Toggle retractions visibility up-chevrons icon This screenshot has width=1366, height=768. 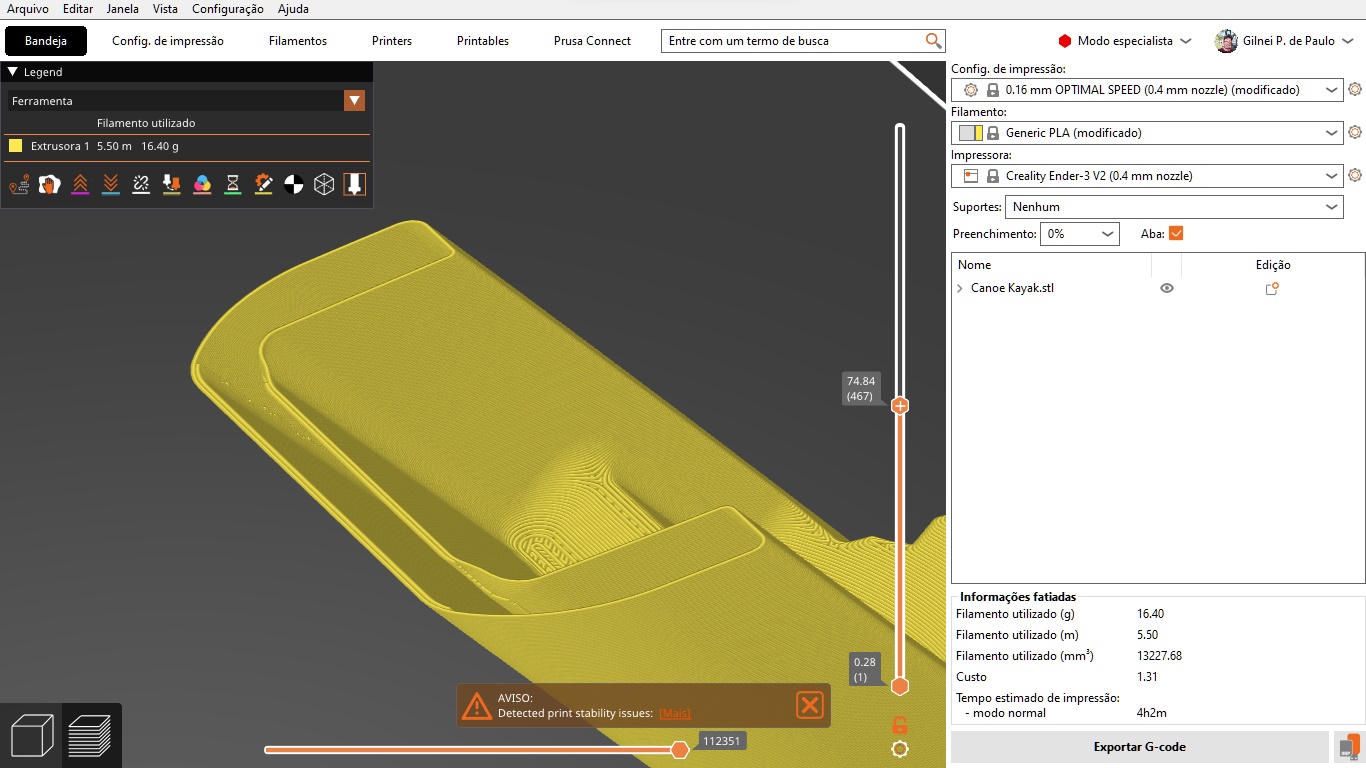pyautogui.click(x=80, y=184)
